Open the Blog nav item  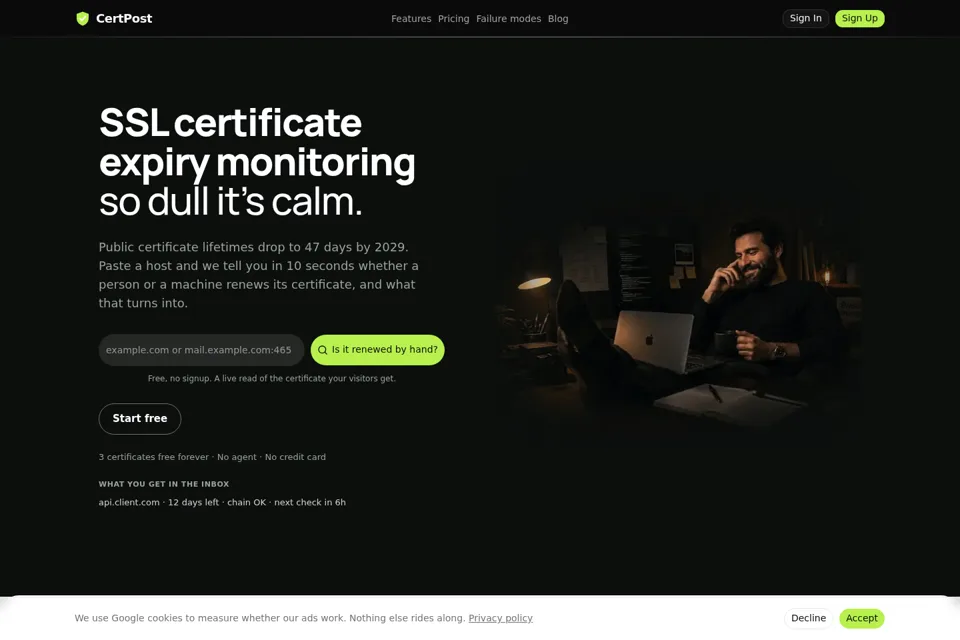558,19
